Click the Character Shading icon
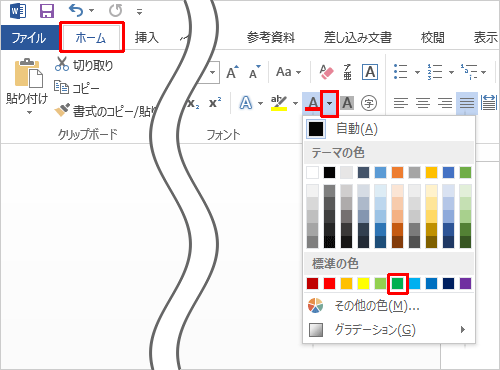Image resolution: width=500 pixels, height=370 pixels. 347,103
